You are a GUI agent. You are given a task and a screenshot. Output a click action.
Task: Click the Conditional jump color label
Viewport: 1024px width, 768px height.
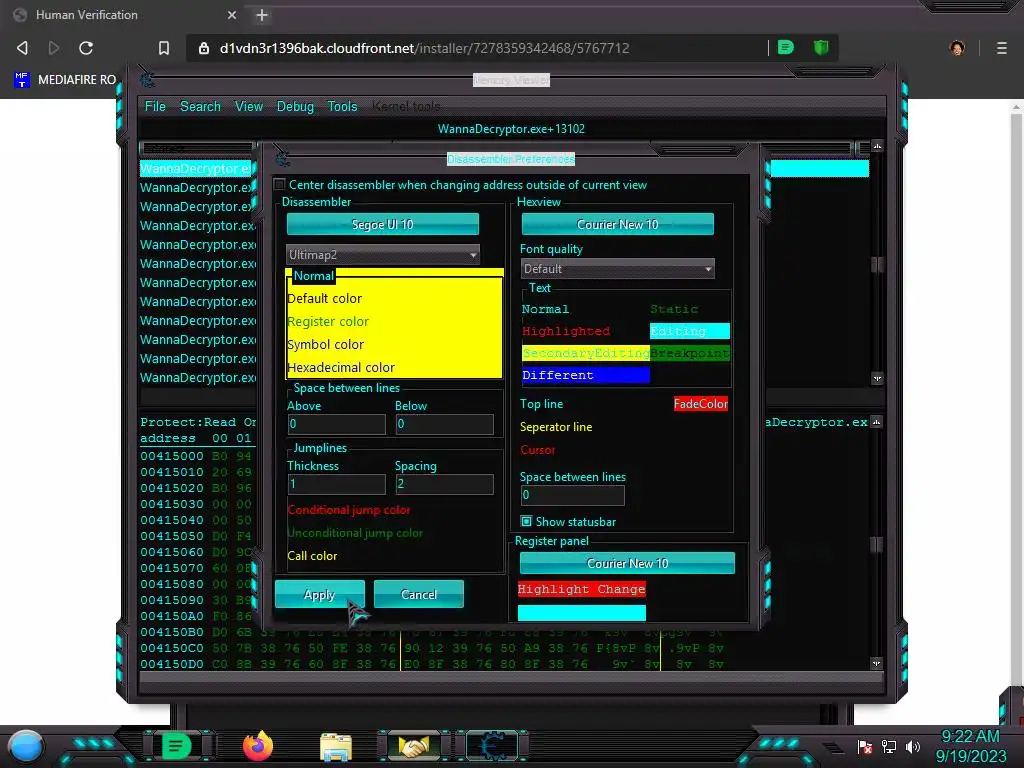[349, 509]
